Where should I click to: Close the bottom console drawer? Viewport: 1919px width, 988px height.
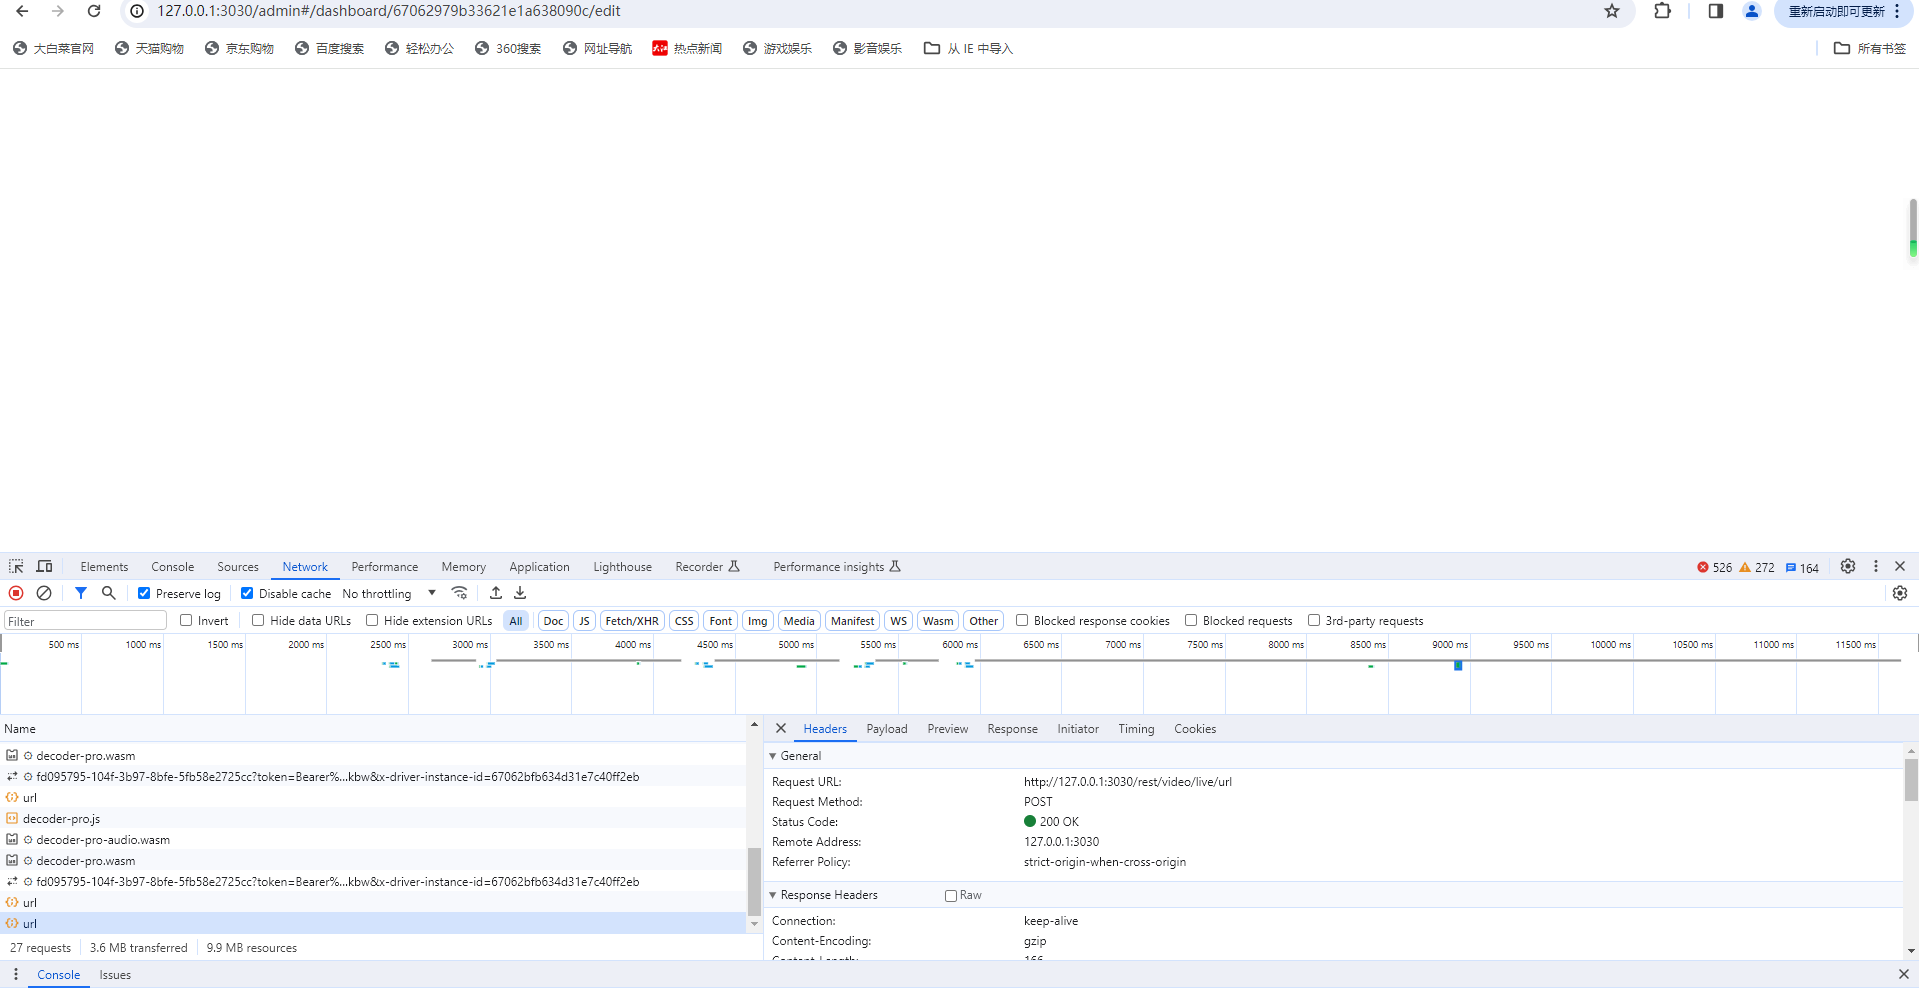(x=1903, y=974)
